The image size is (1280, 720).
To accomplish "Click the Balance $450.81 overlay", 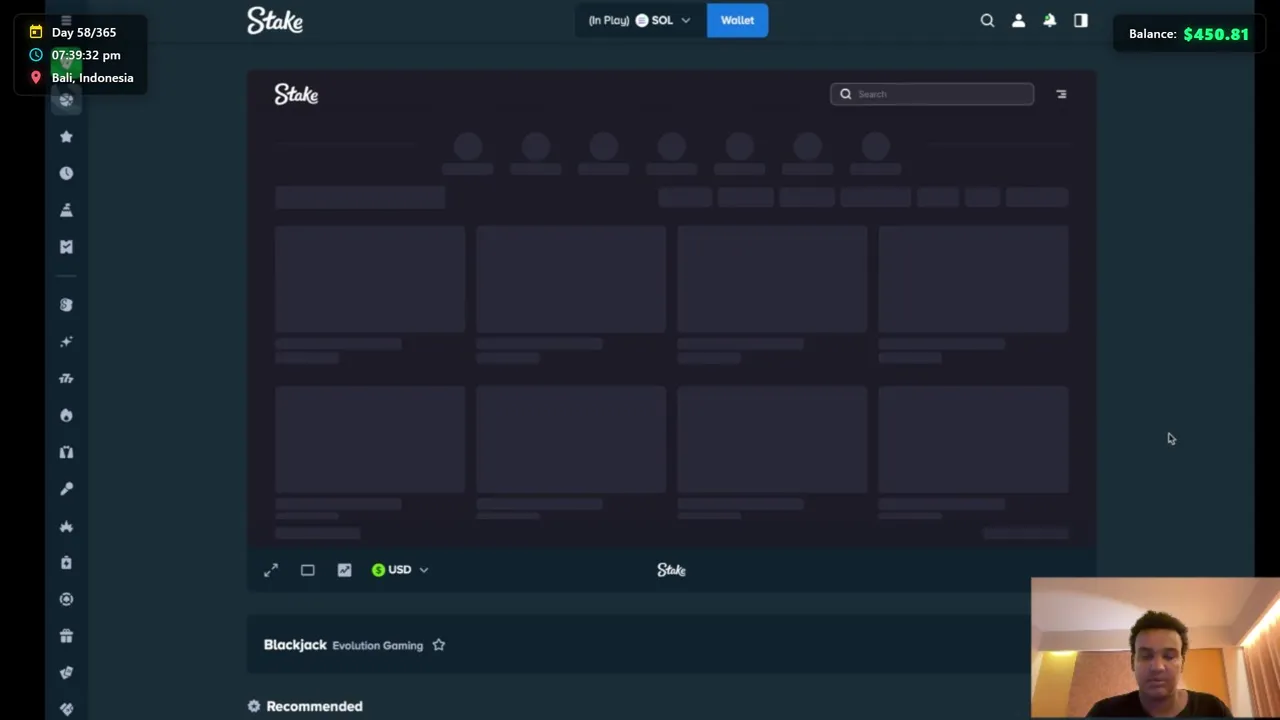I will coord(1188,34).
